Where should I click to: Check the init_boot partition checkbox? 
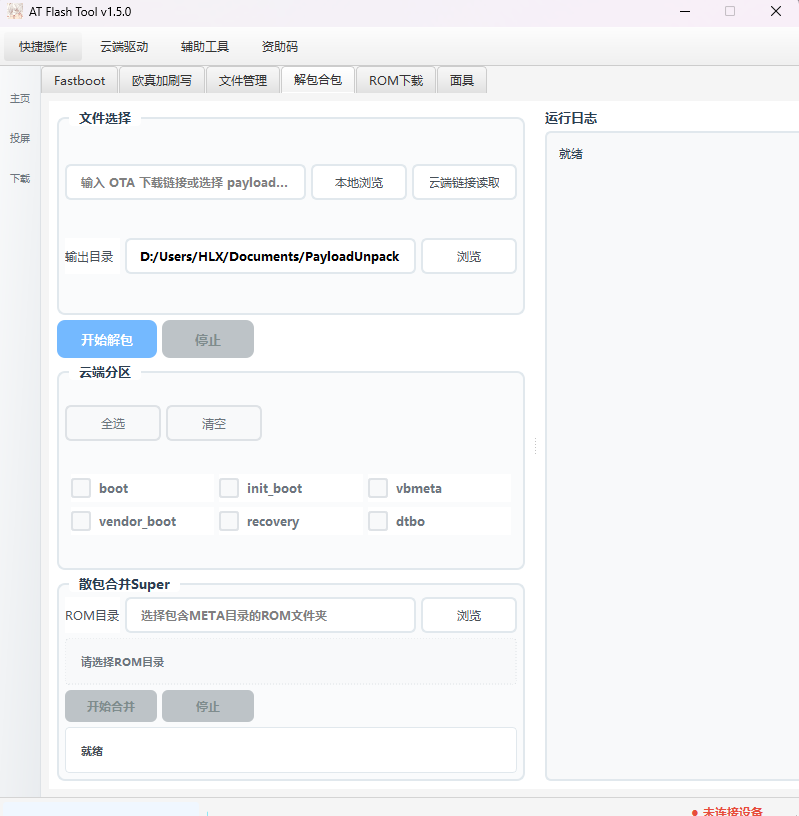pos(229,488)
